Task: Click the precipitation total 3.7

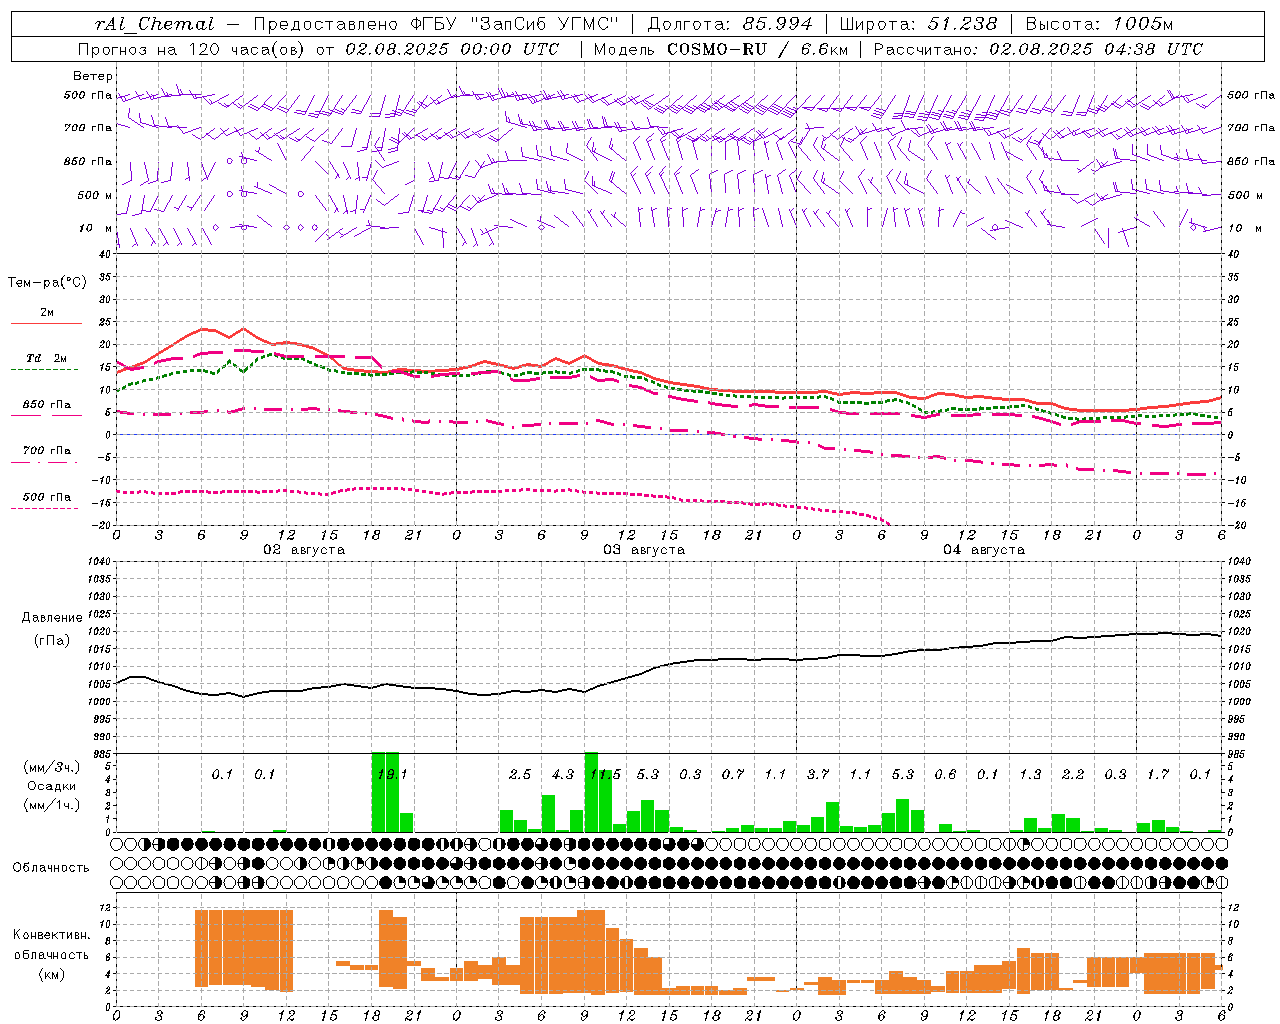Action: 818,775
